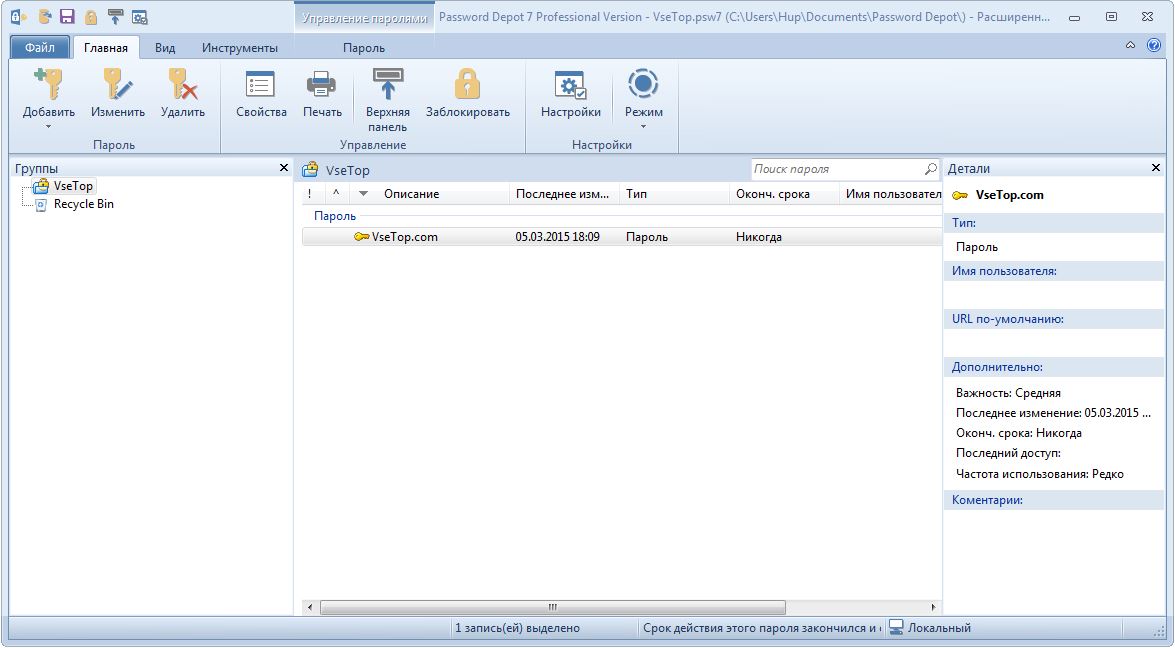Collapse the ribbon with the caret button
1175x648 pixels.
tap(1130, 46)
